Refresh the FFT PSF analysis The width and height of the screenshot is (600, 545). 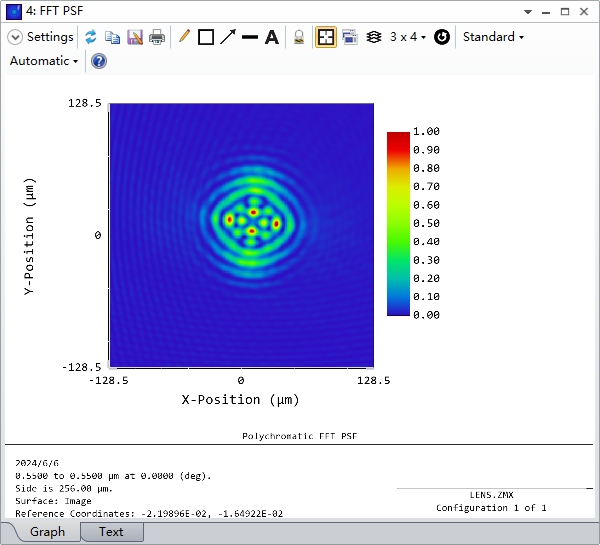coord(91,37)
